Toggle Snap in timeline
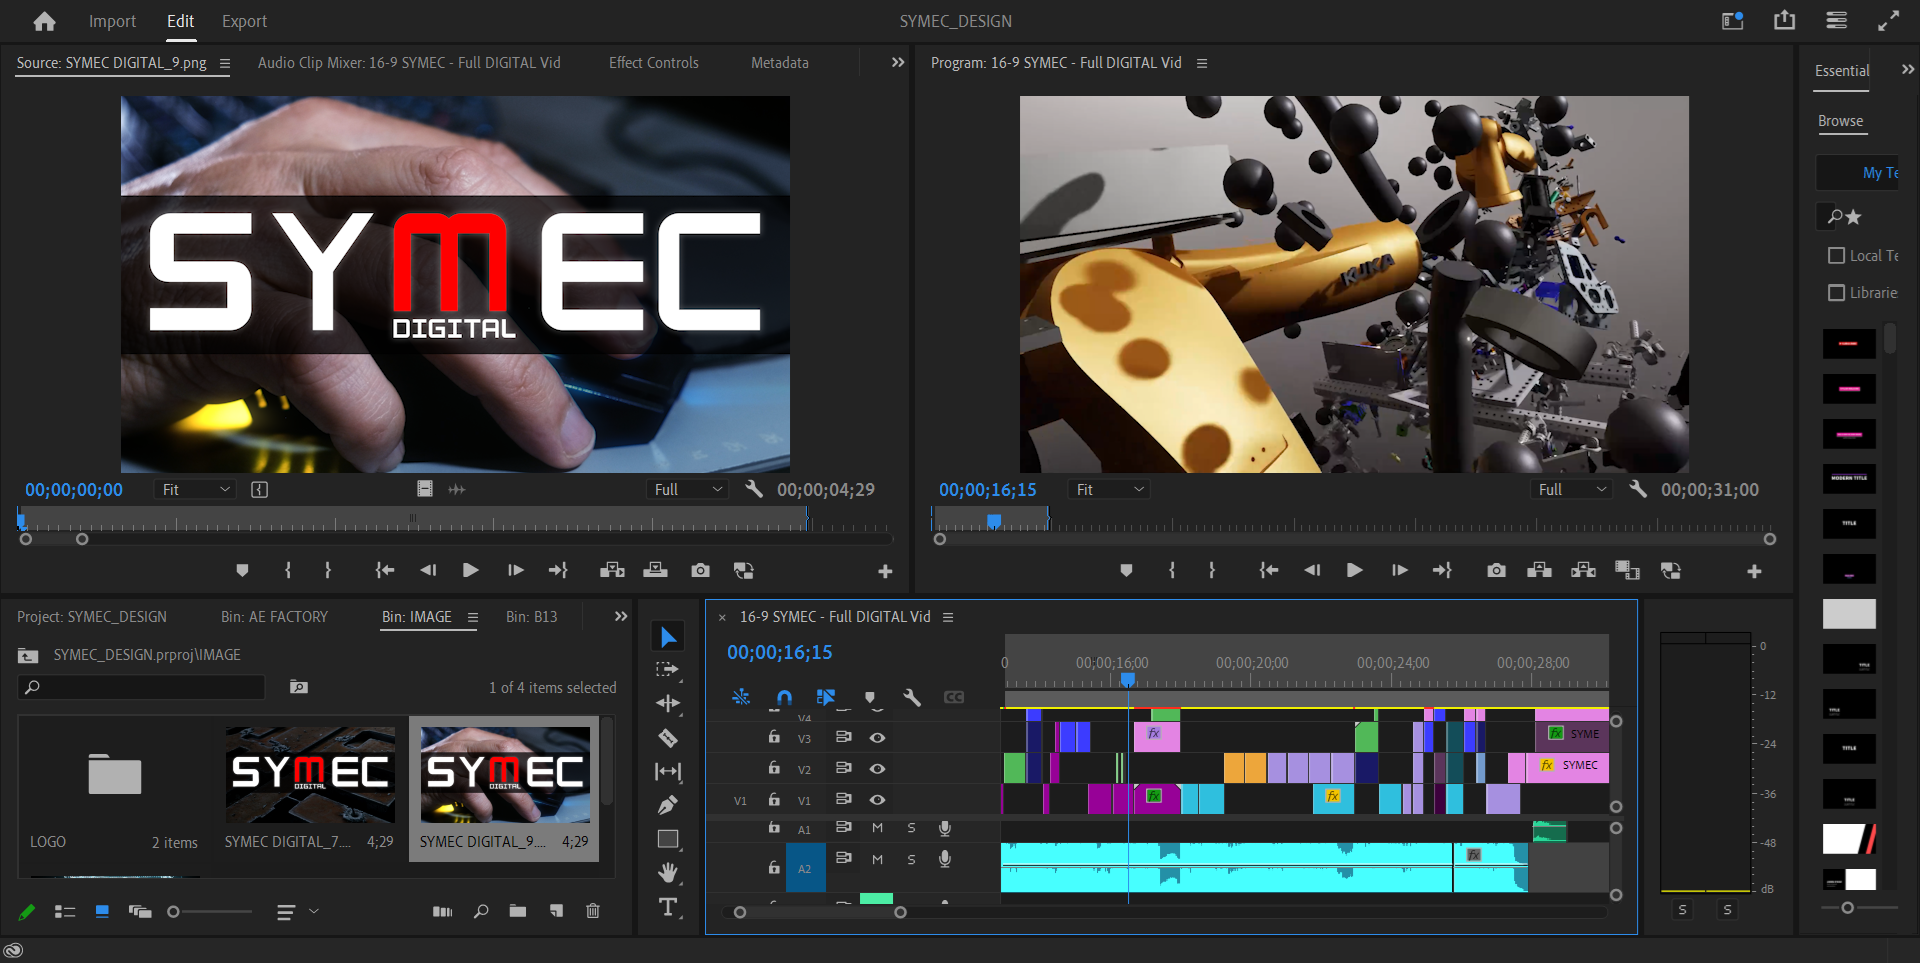The image size is (1920, 963). coord(784,697)
